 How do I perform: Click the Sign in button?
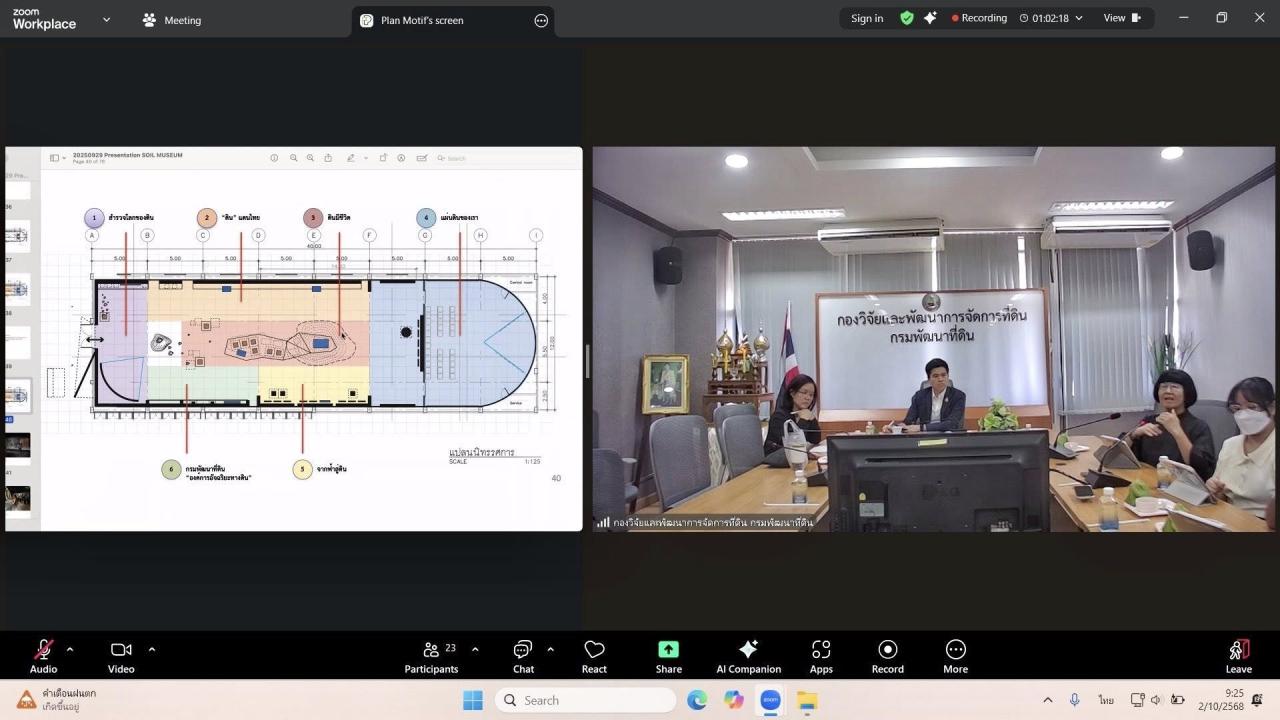(x=867, y=18)
